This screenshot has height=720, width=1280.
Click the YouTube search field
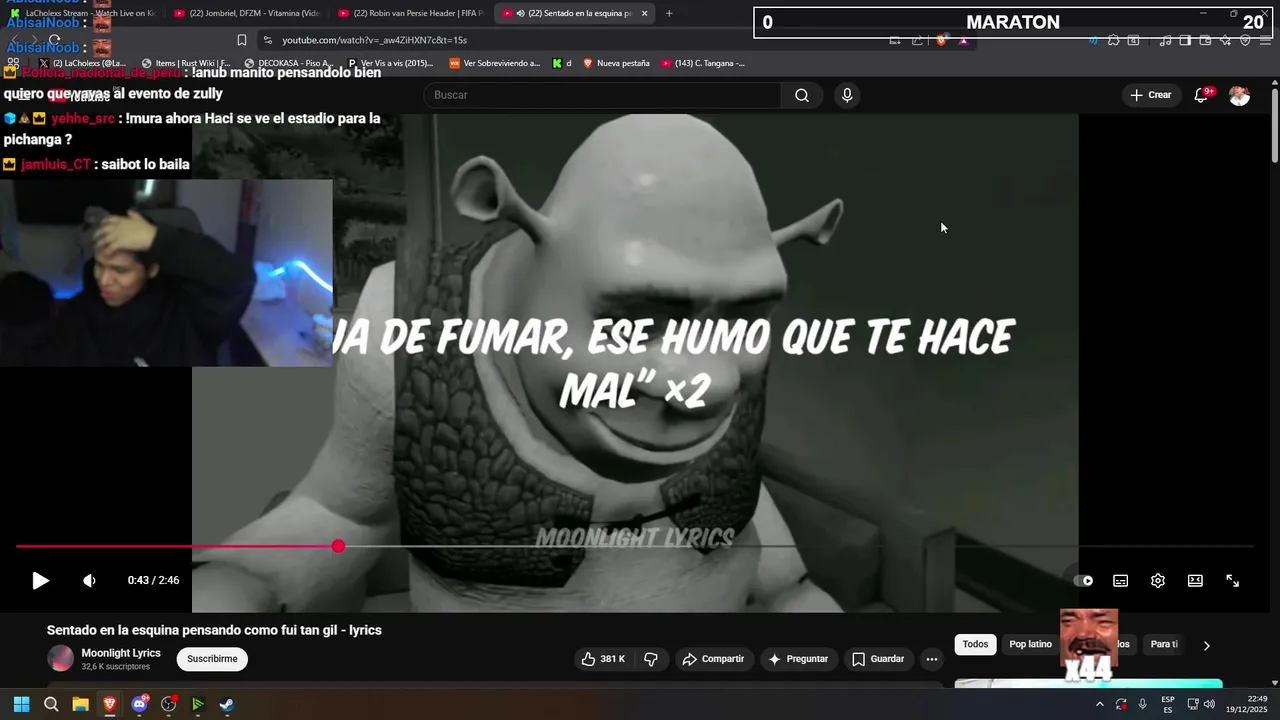pos(603,95)
